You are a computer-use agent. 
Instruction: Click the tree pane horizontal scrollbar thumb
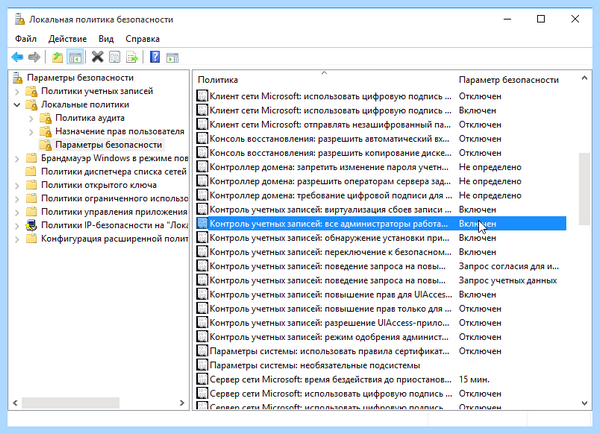[70, 403]
